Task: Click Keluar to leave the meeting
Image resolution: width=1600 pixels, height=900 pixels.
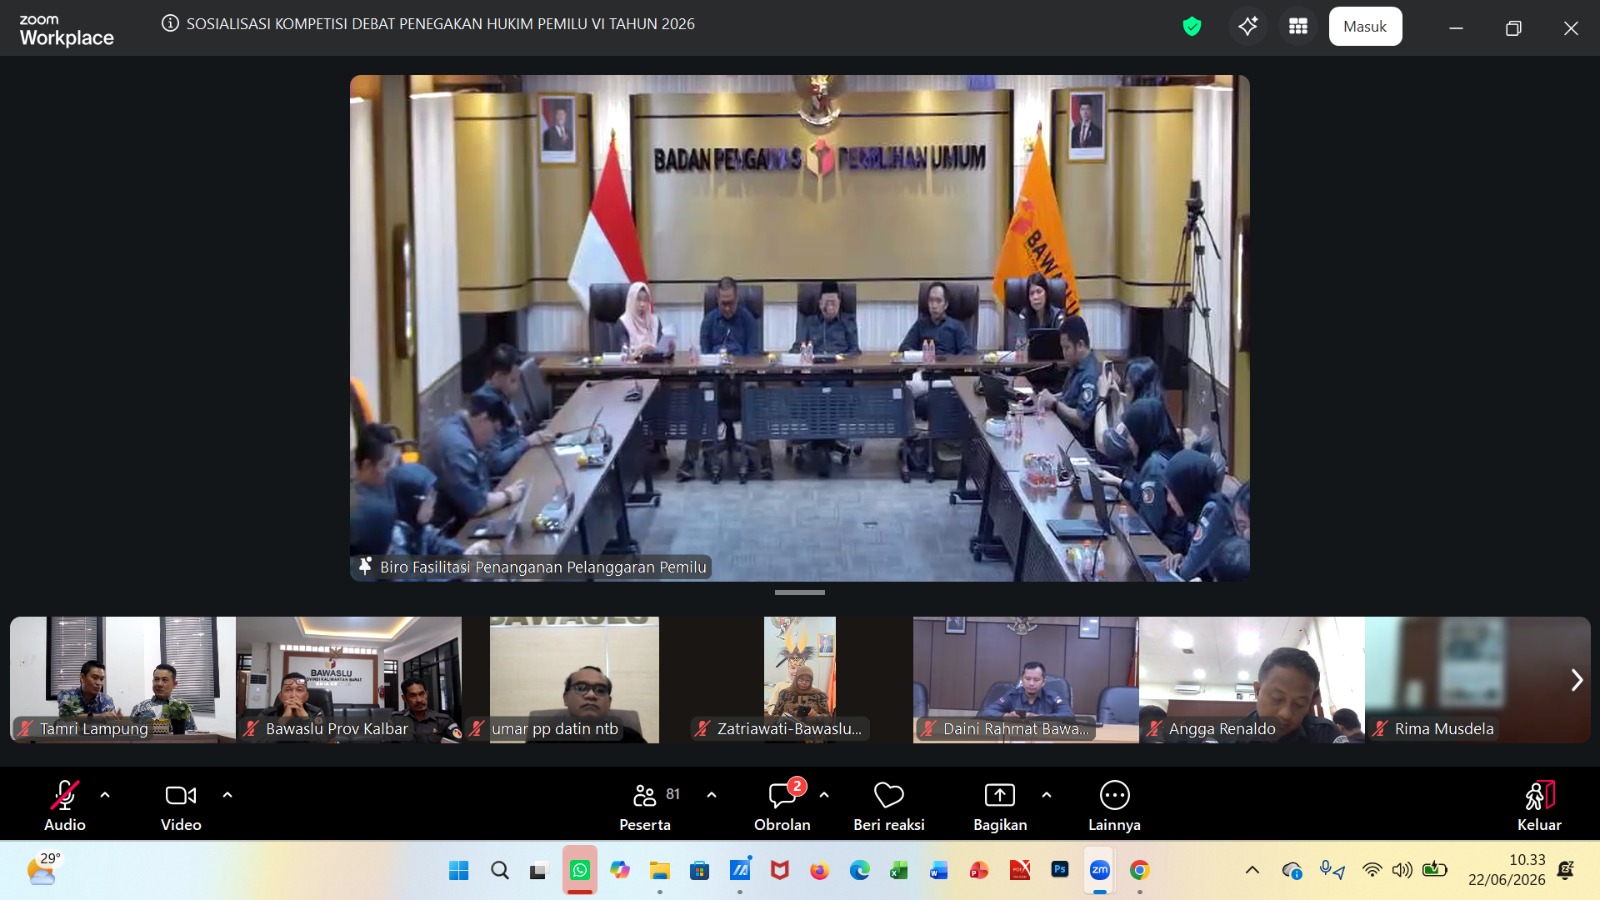Action: click(1539, 806)
